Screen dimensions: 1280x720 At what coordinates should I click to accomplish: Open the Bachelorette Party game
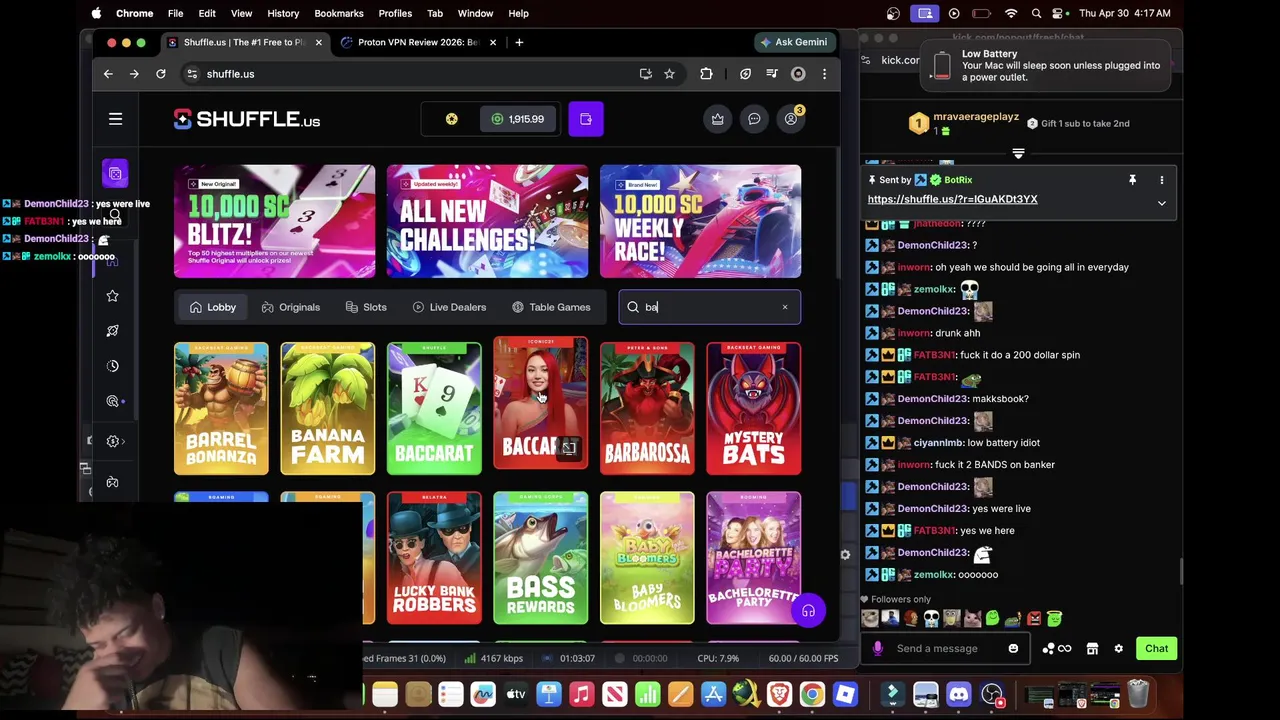tap(754, 558)
